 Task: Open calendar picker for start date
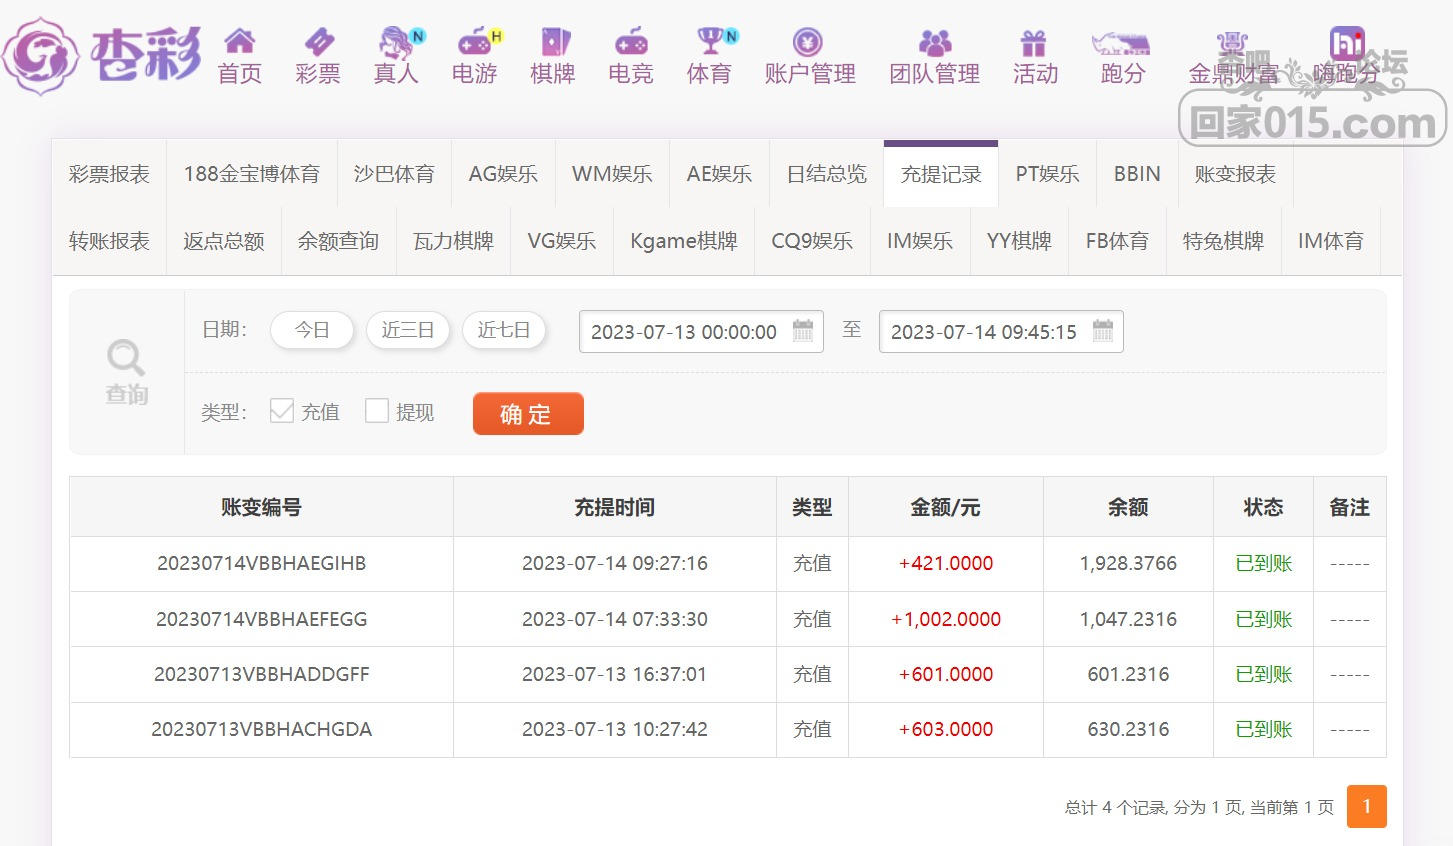(x=803, y=331)
